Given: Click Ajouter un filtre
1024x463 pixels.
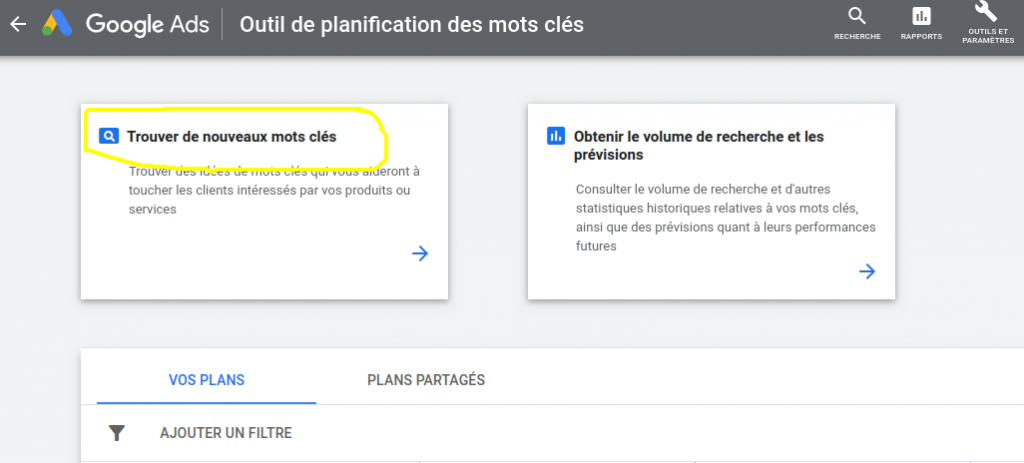Looking at the screenshot, I should [226, 433].
